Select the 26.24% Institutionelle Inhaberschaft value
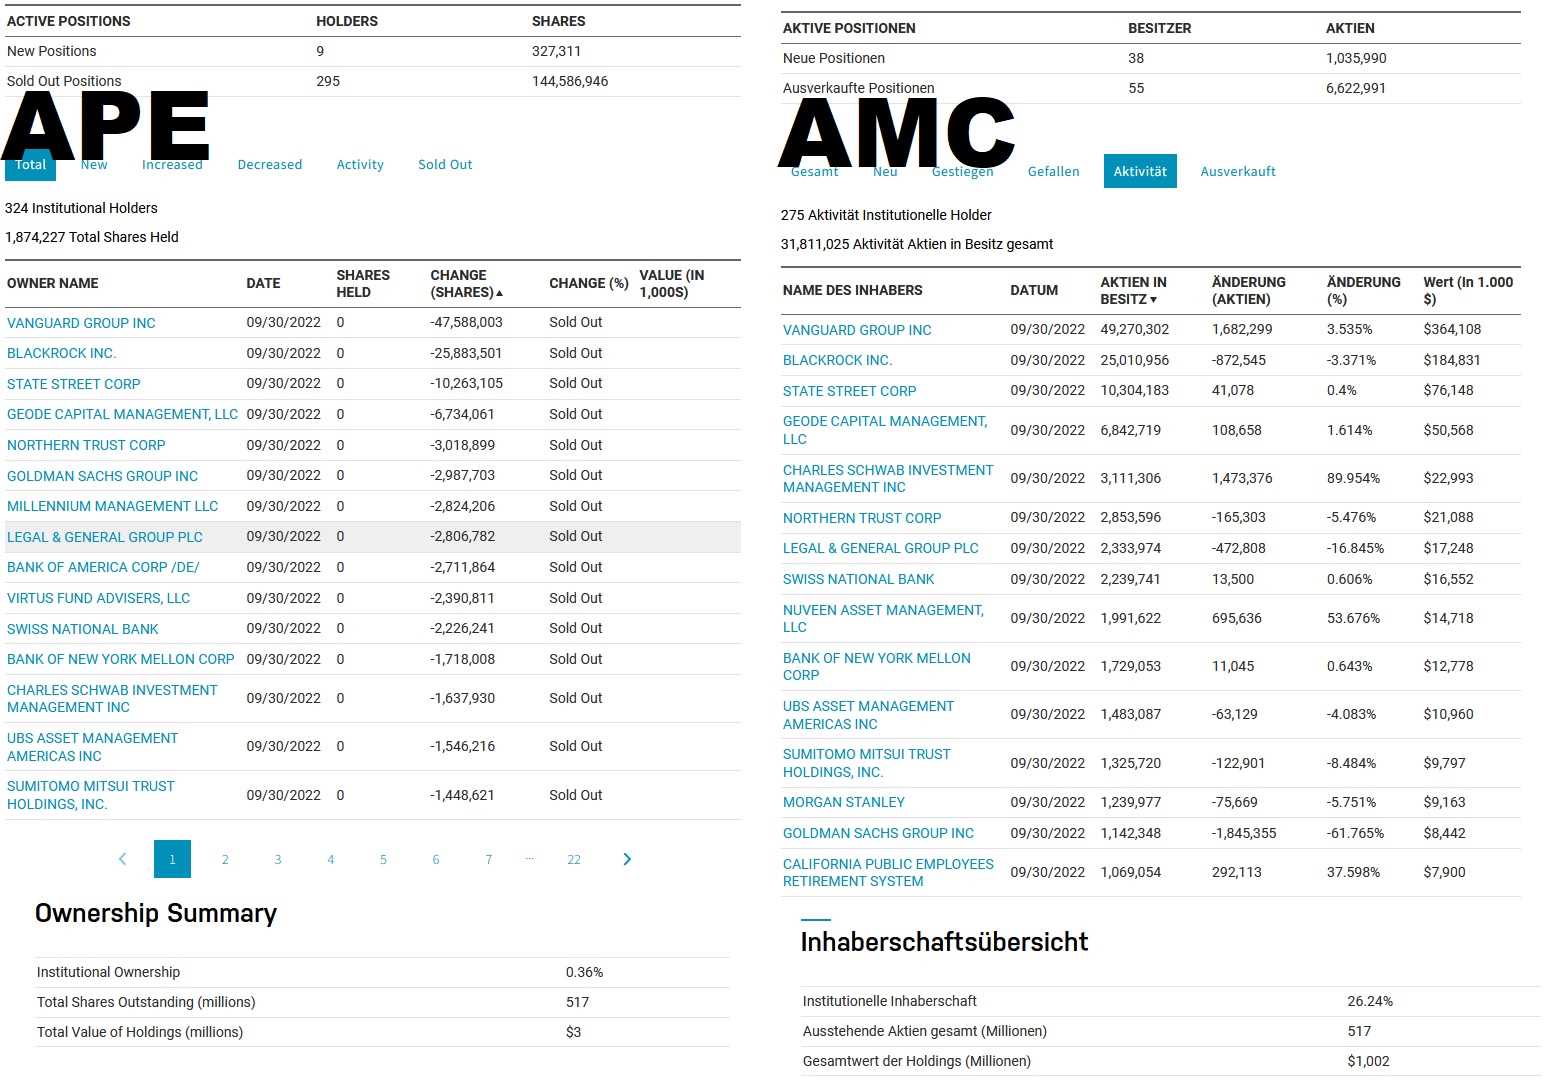The height and width of the screenshot is (1092, 1543). 1370,1001
